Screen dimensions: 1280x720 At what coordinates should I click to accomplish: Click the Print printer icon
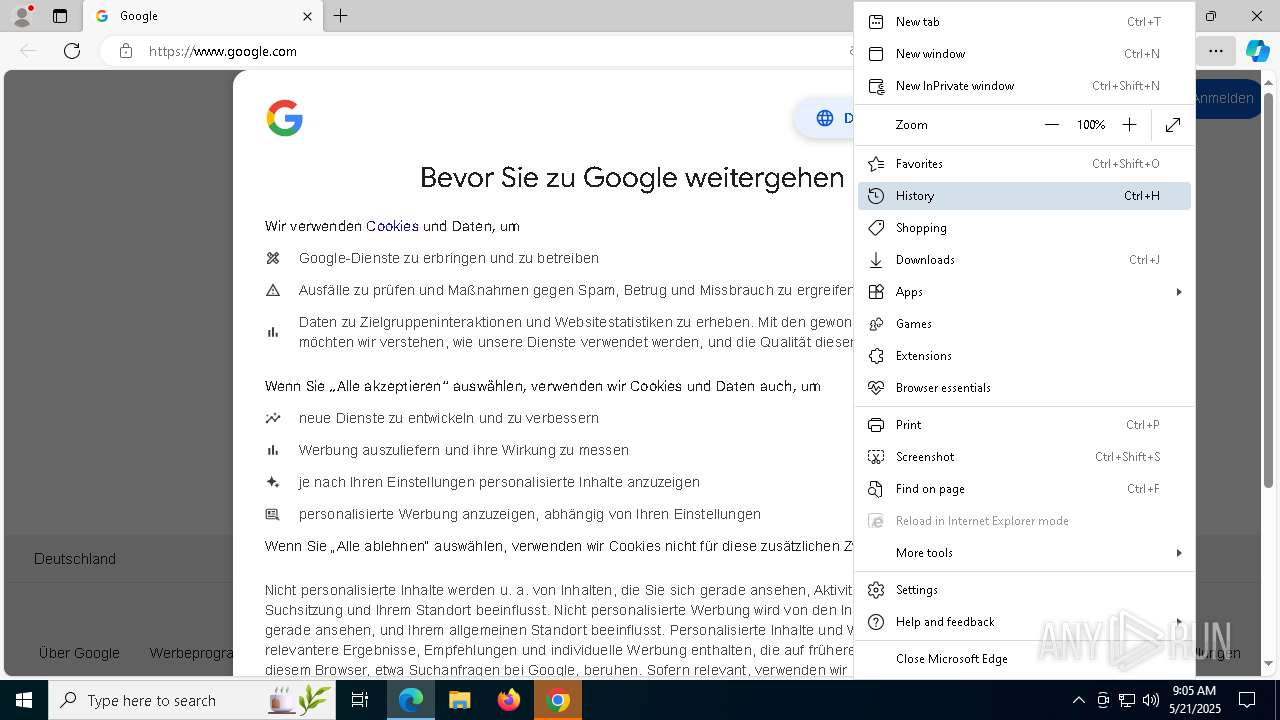click(876, 425)
